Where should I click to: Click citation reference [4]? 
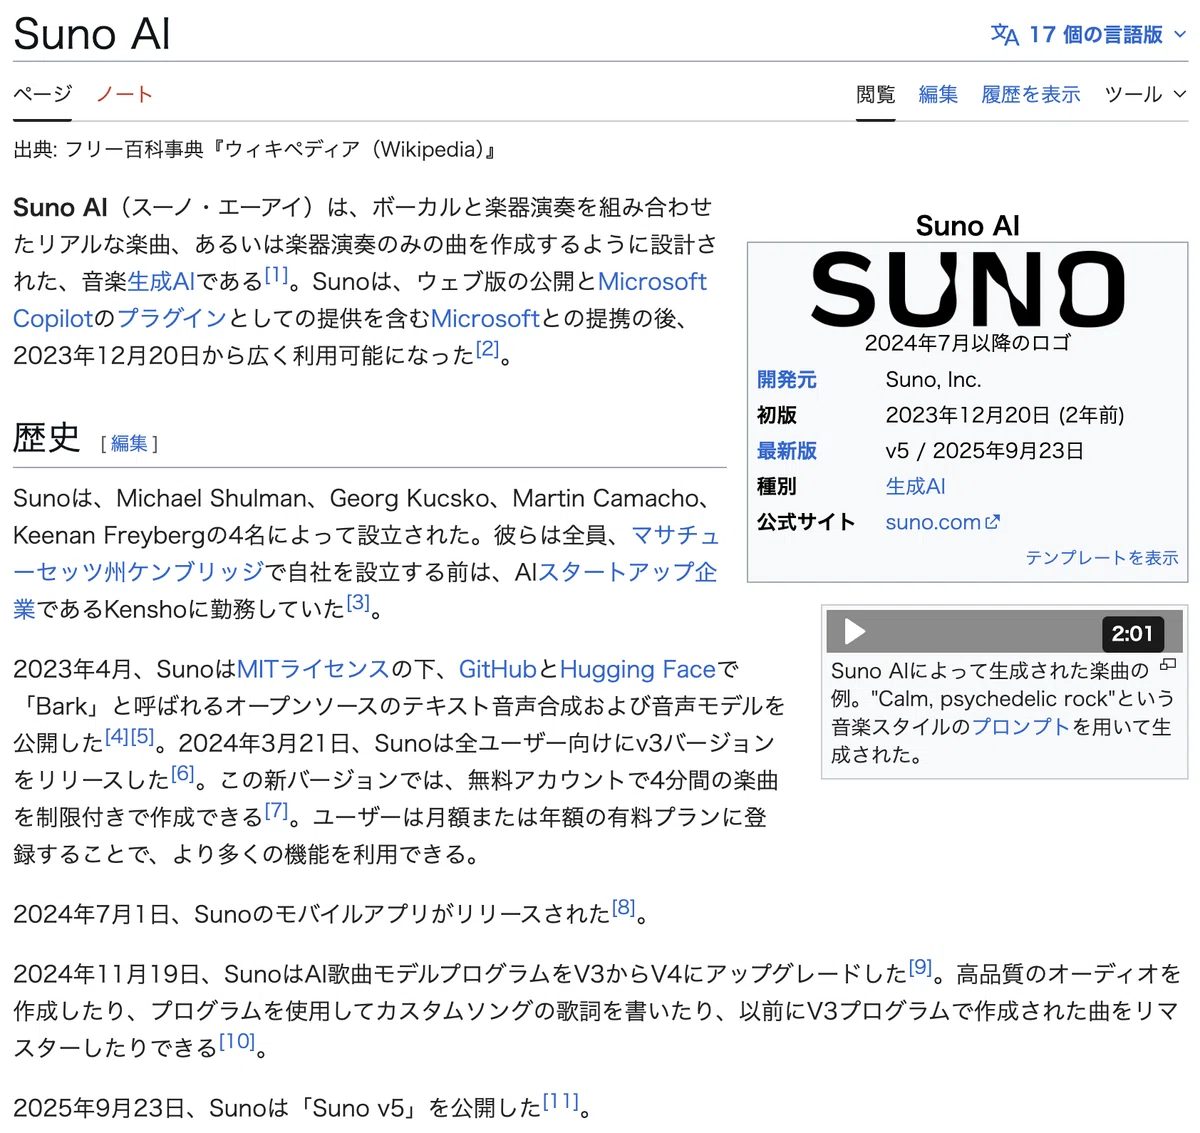pos(117,736)
